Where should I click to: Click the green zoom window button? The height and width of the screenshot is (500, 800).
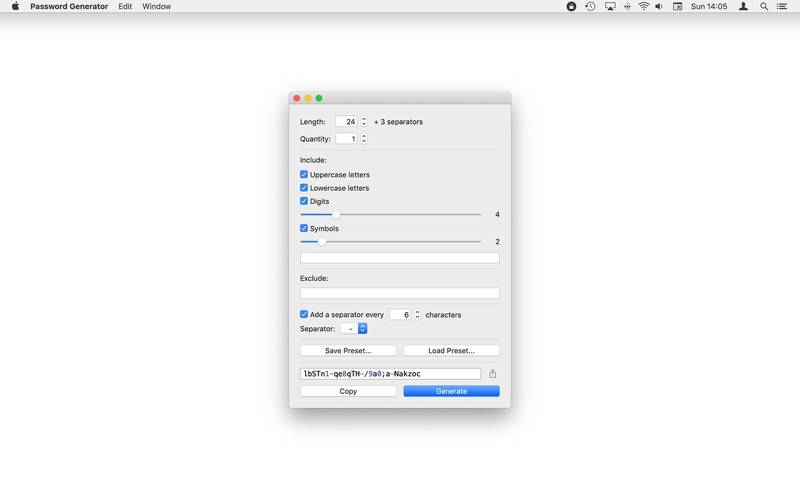click(319, 98)
